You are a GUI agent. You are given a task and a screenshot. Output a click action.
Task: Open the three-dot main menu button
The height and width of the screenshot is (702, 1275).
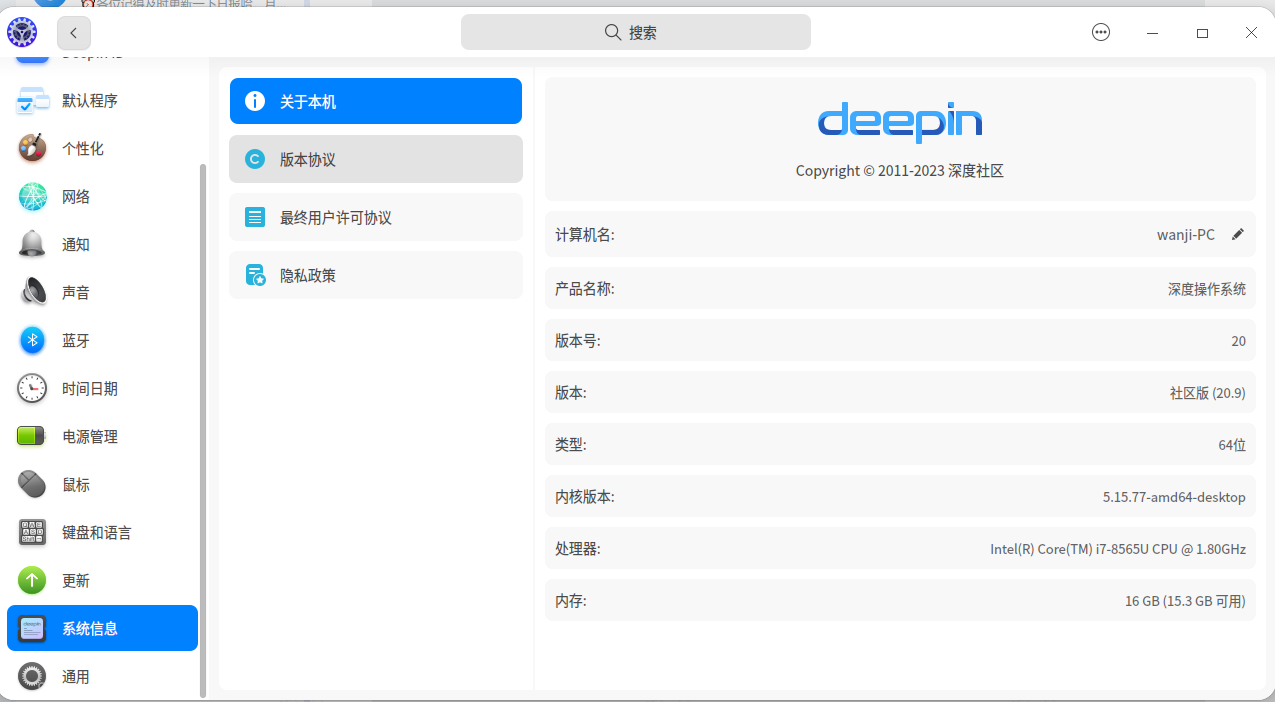point(1101,32)
